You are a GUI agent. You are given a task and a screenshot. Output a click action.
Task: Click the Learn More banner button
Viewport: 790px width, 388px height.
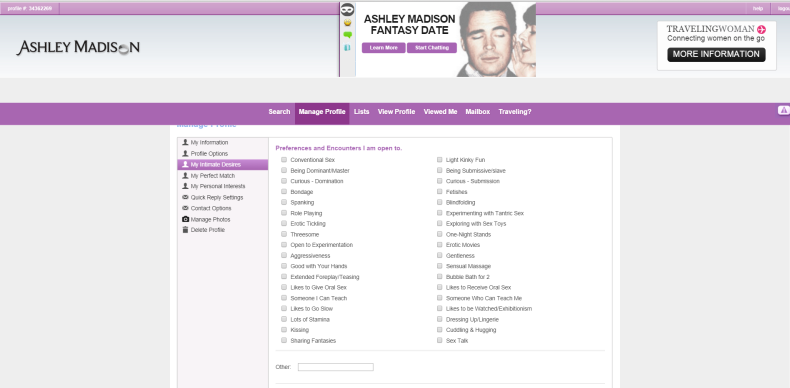pos(383,48)
